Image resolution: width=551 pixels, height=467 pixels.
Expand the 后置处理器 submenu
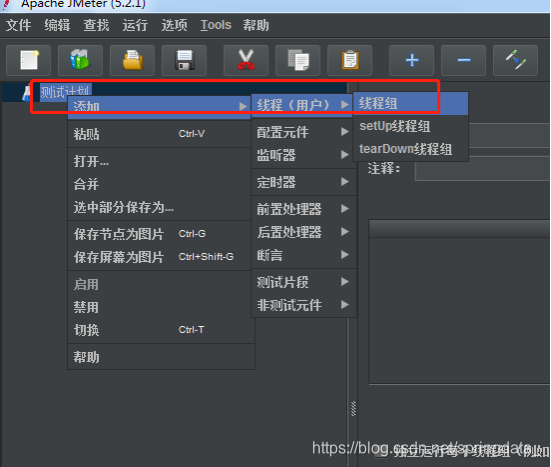304,232
